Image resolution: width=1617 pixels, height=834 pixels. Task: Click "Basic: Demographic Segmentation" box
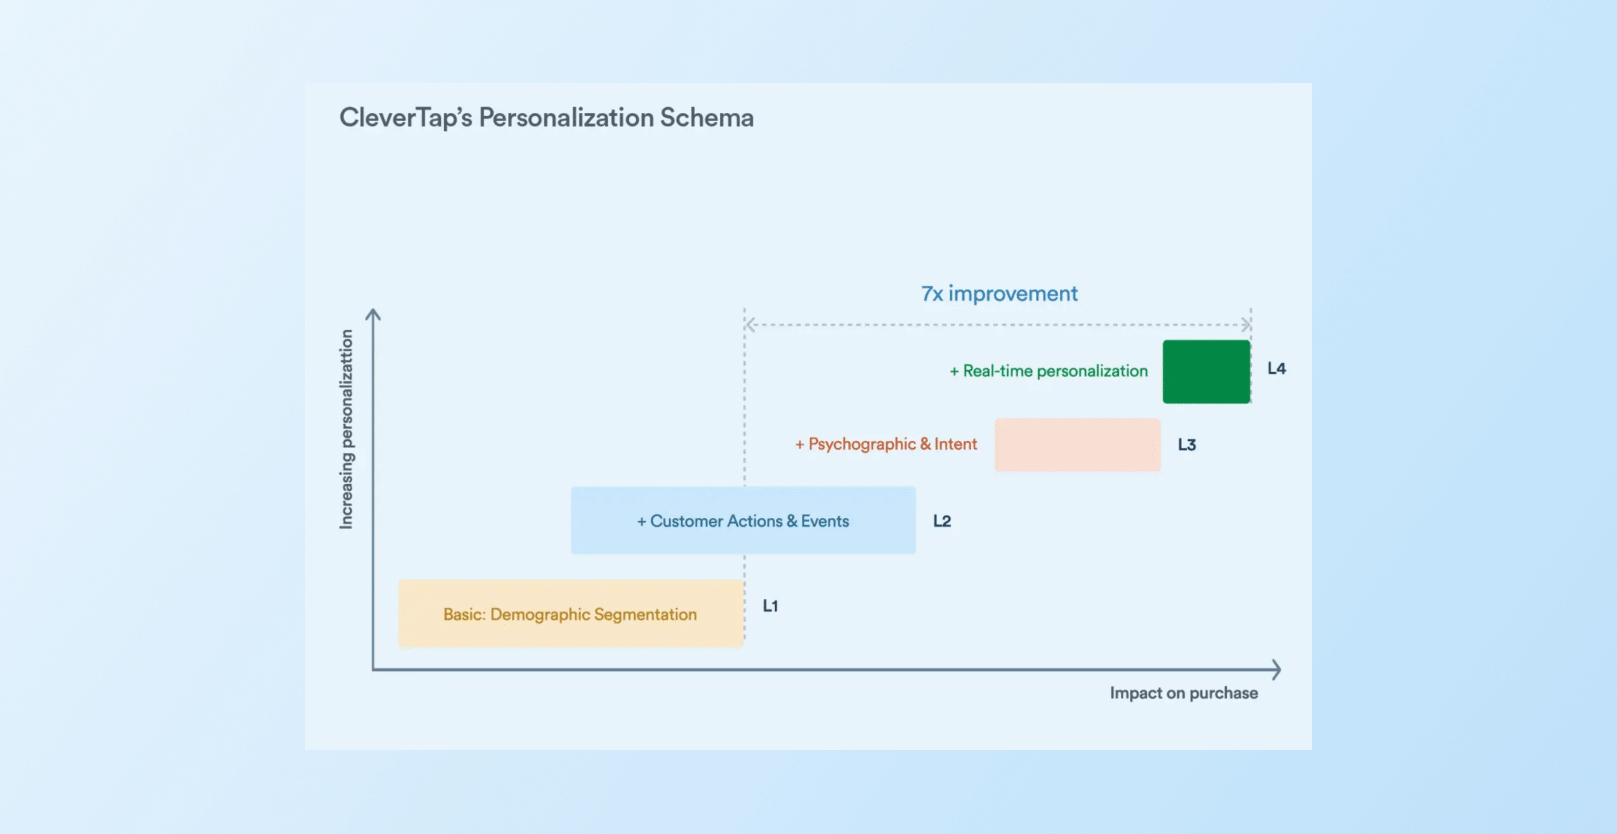click(571, 614)
